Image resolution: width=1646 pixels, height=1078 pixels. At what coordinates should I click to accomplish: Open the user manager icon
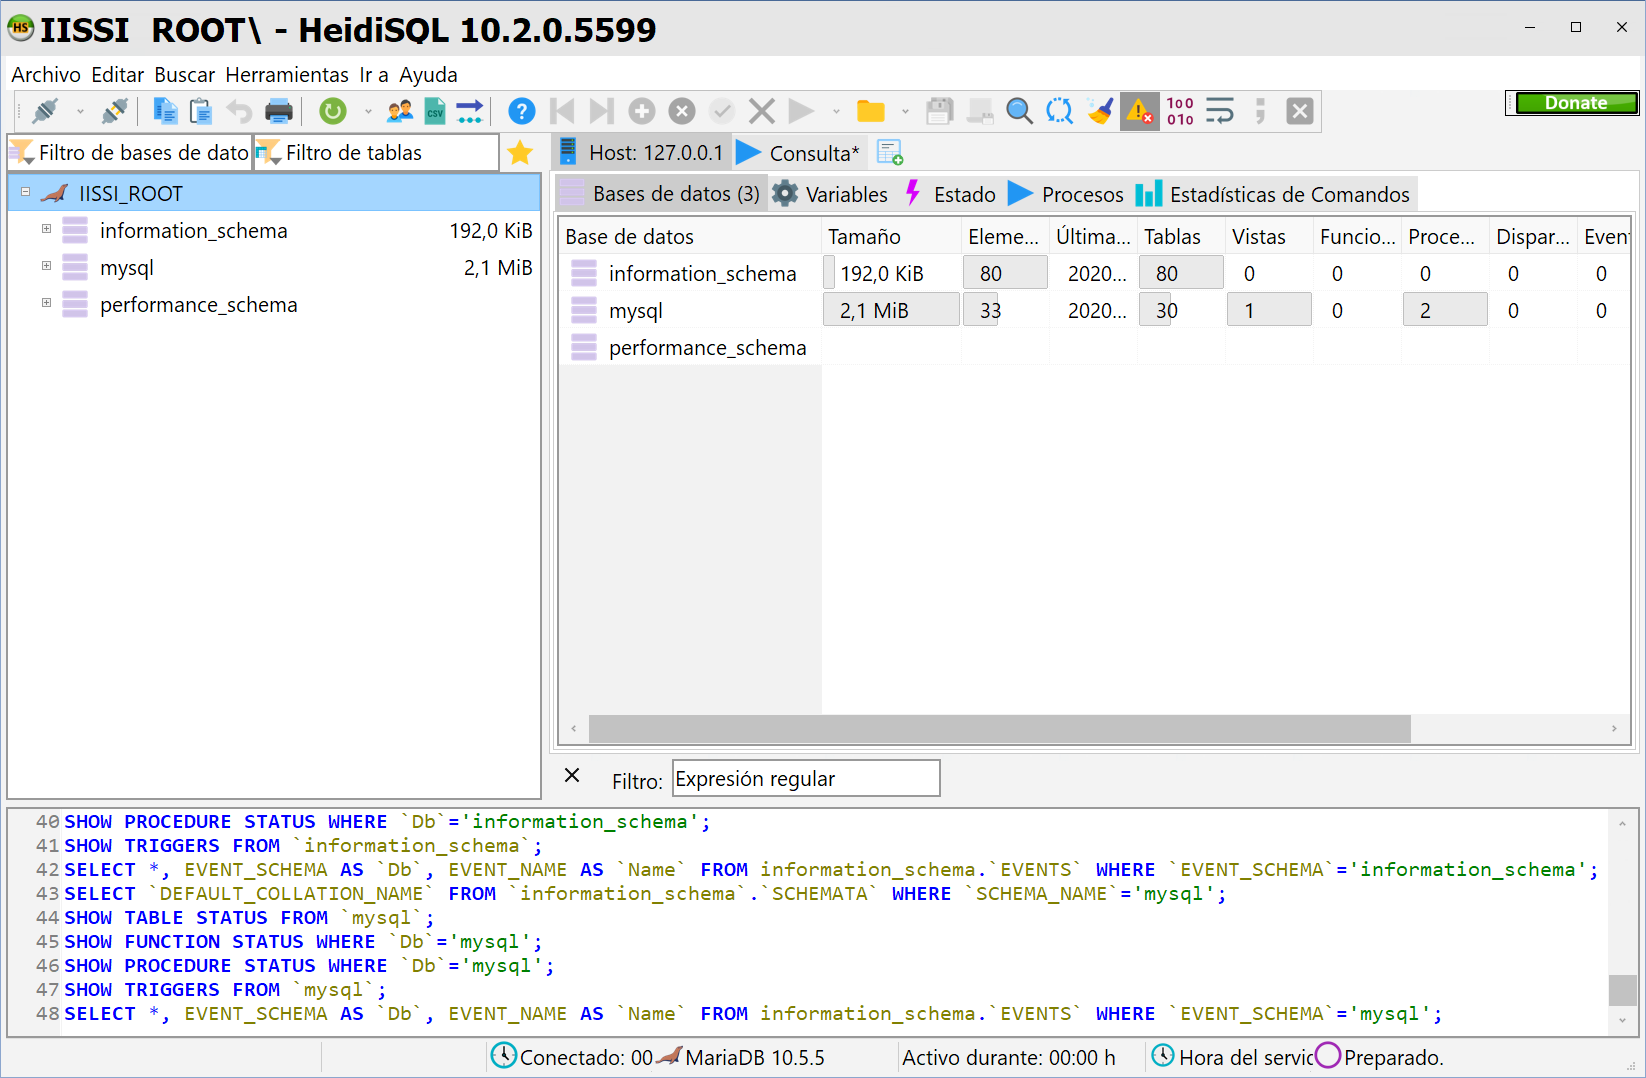(x=399, y=111)
